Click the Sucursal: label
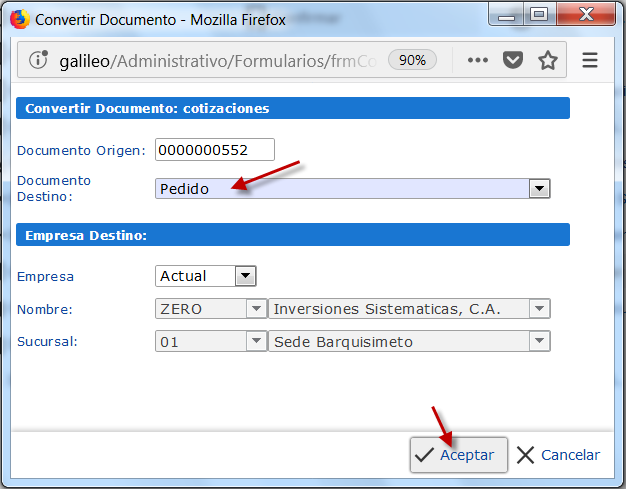 tap(47, 342)
